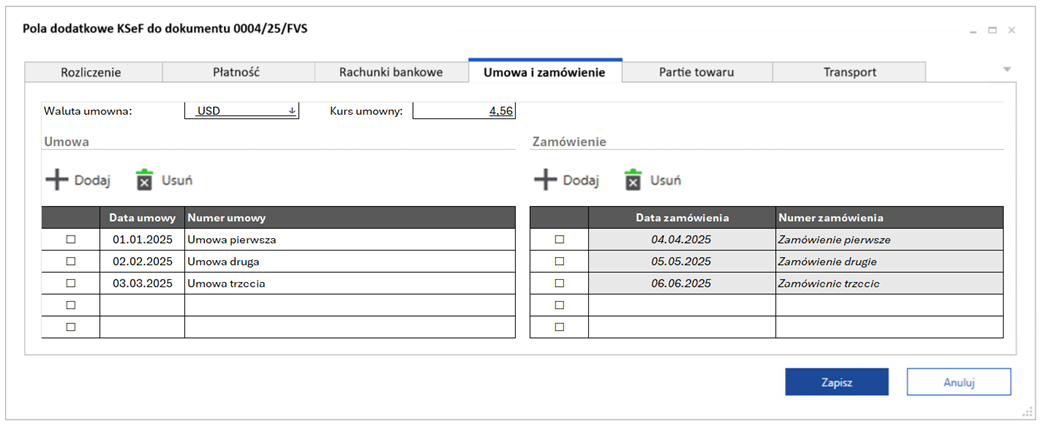Click the plus icon under Zamówienie section
This screenshot has width=1041, height=426.
[545, 180]
